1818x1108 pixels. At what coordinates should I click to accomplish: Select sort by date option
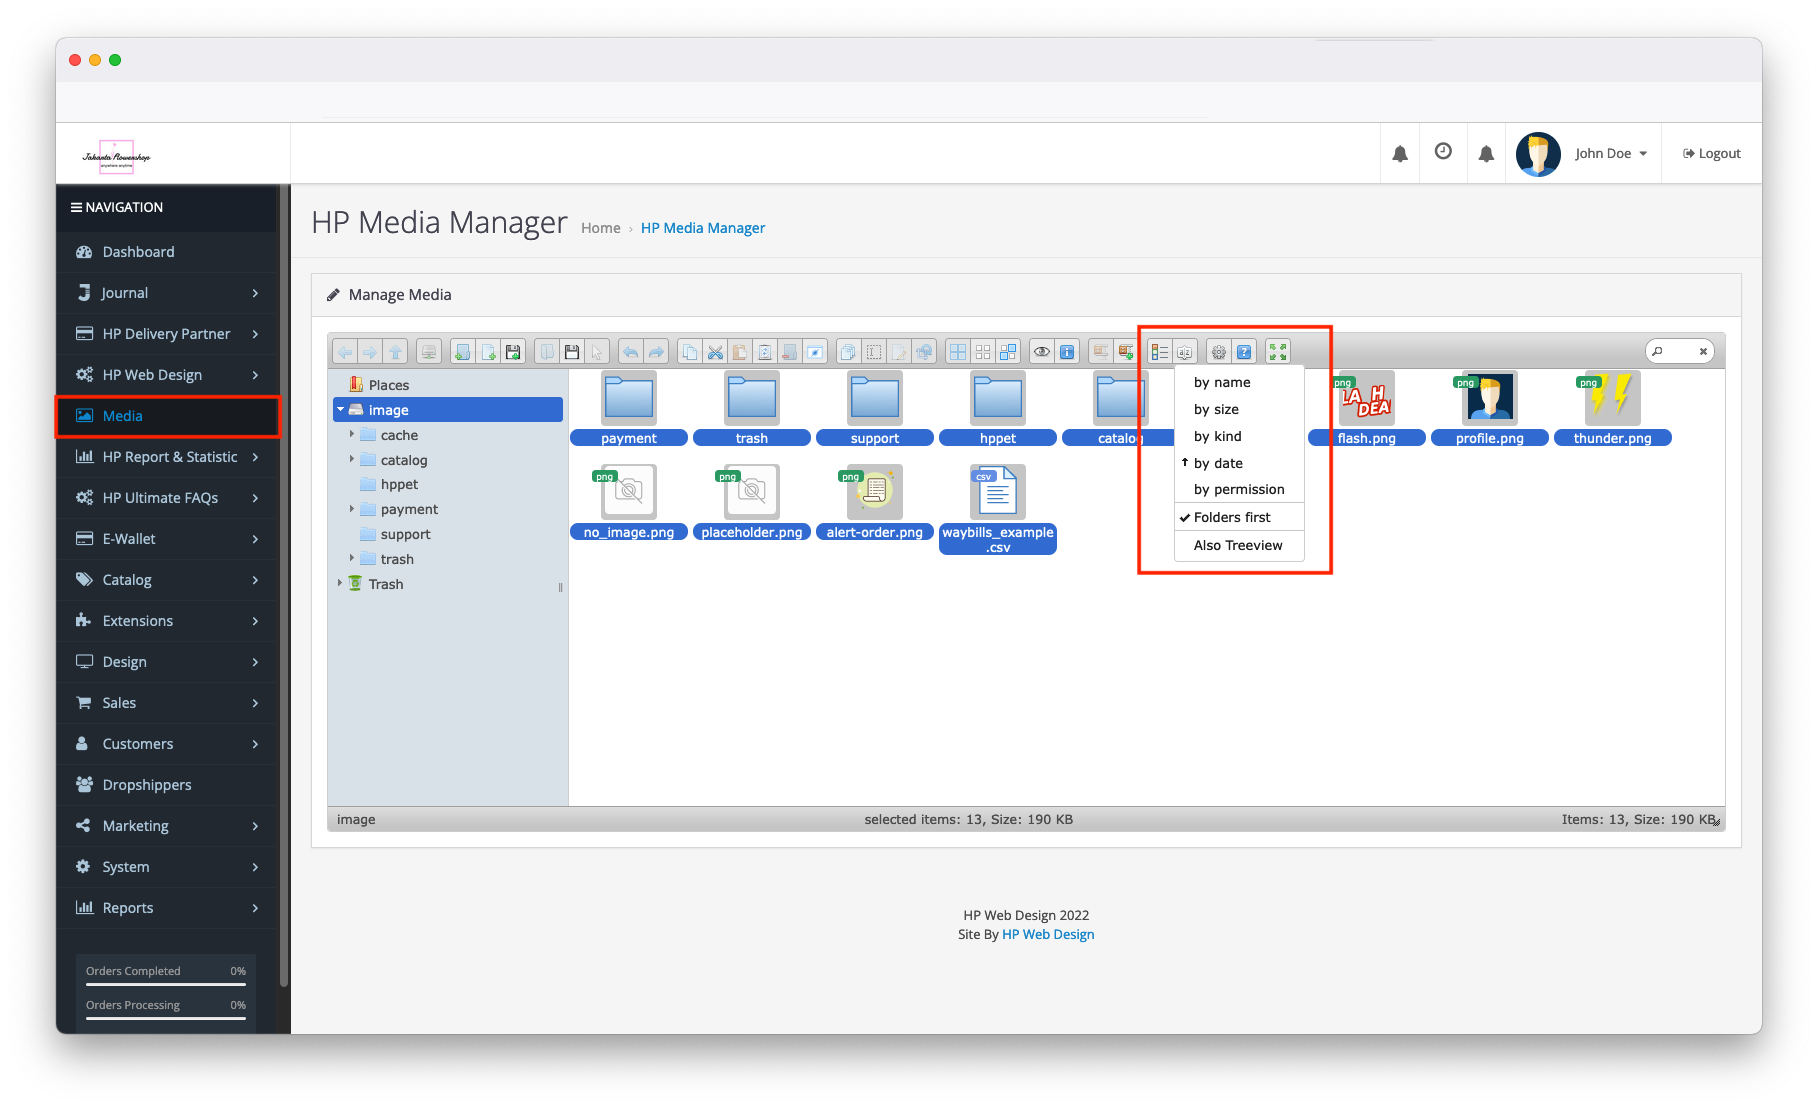(1218, 463)
